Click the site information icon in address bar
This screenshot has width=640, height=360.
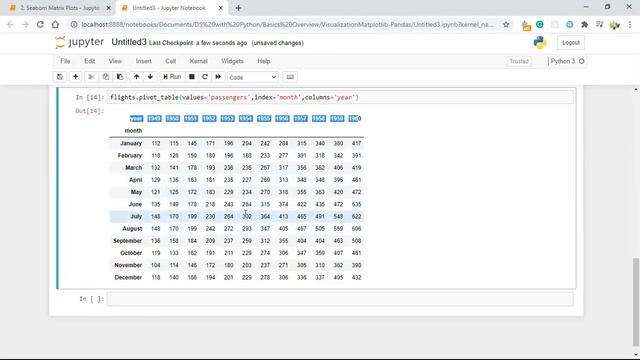[74, 25]
